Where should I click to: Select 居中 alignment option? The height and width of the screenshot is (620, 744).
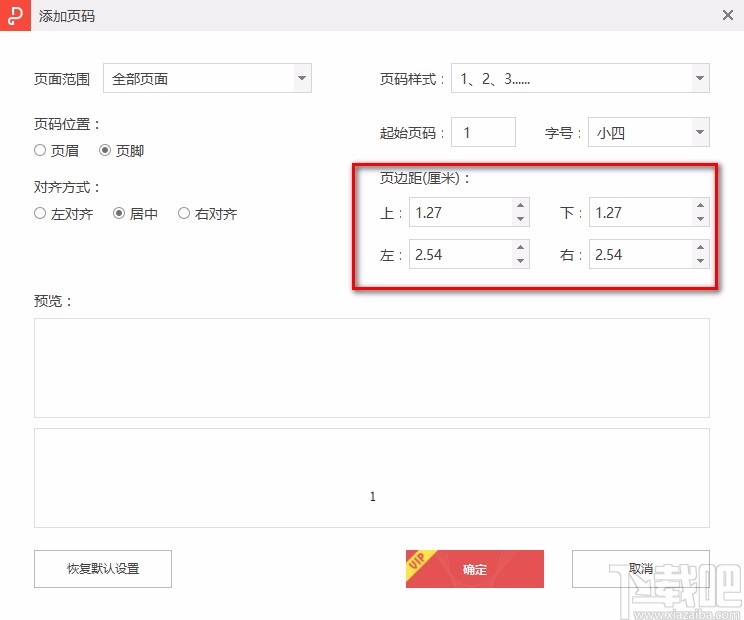tap(119, 213)
